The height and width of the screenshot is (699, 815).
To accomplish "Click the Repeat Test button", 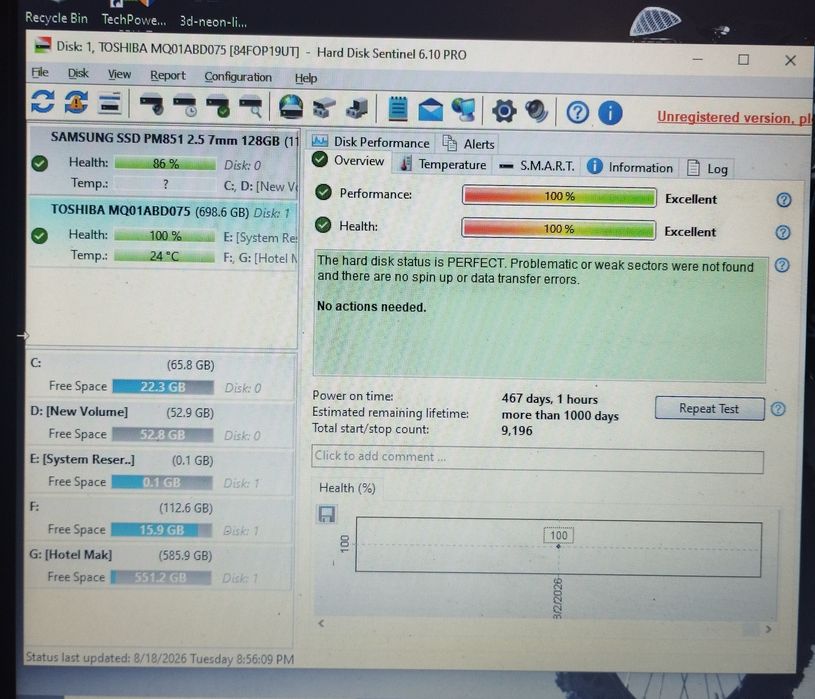I will coord(709,408).
